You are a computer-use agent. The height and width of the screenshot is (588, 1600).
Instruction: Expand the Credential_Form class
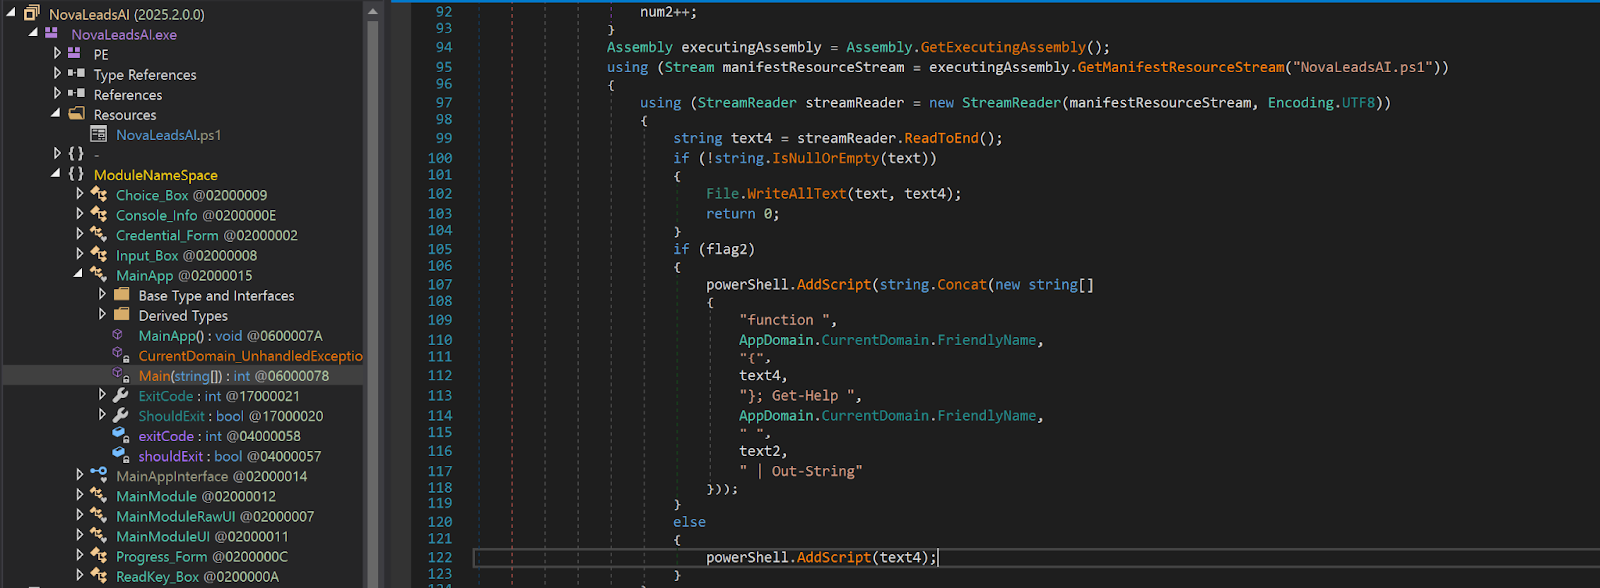(80, 234)
